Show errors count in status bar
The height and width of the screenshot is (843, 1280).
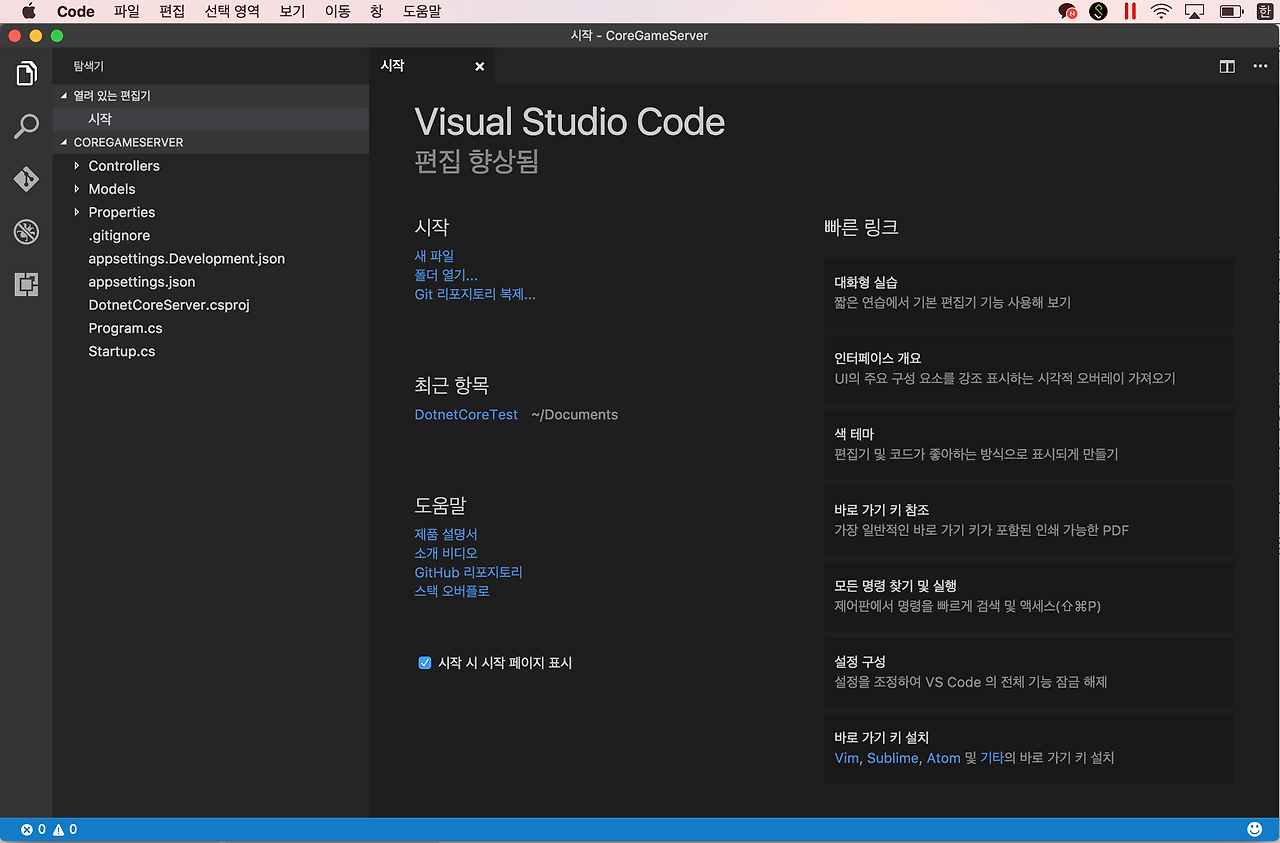click(33, 829)
